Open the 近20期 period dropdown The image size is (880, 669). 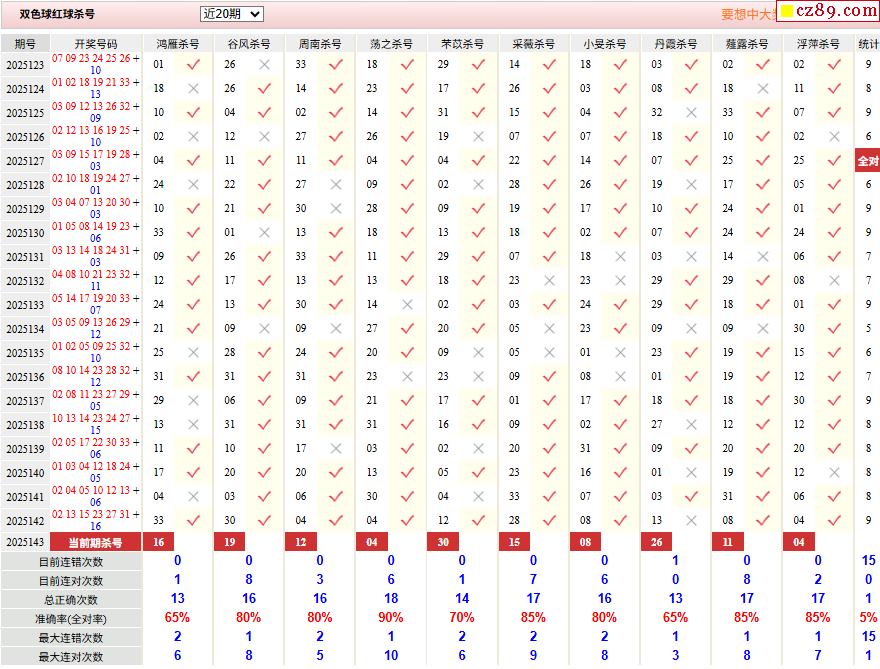click(x=231, y=14)
